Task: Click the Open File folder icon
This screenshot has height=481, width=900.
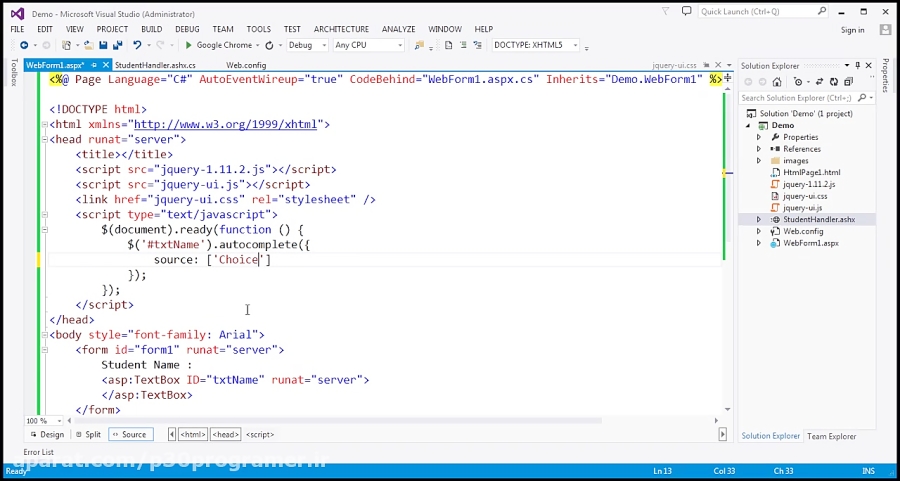Action: [x=88, y=45]
